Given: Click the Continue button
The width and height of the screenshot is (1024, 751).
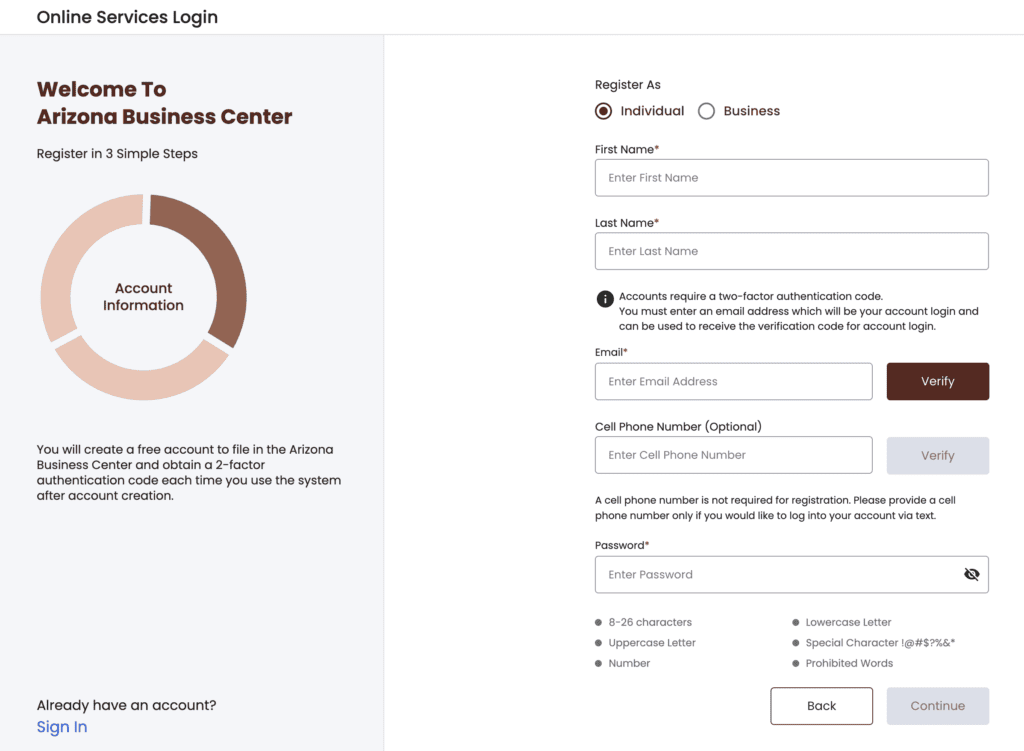Looking at the screenshot, I should (x=938, y=706).
